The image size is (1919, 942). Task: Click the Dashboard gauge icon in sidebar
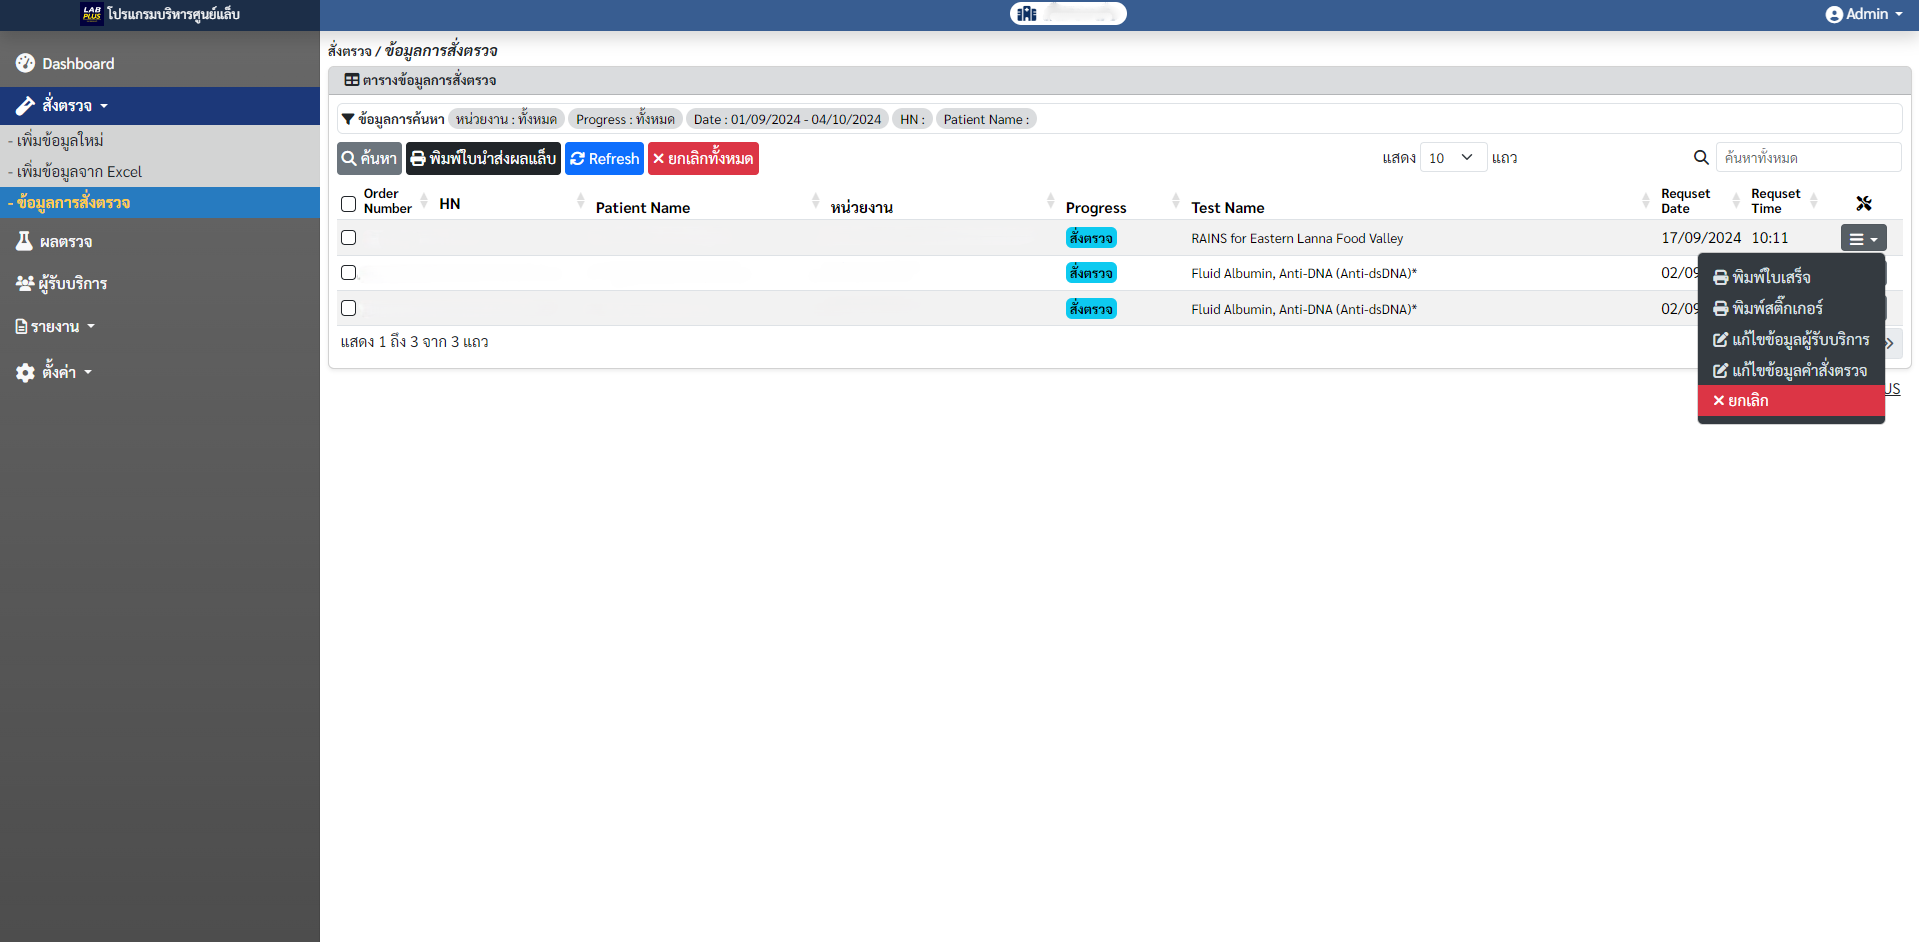pos(25,63)
